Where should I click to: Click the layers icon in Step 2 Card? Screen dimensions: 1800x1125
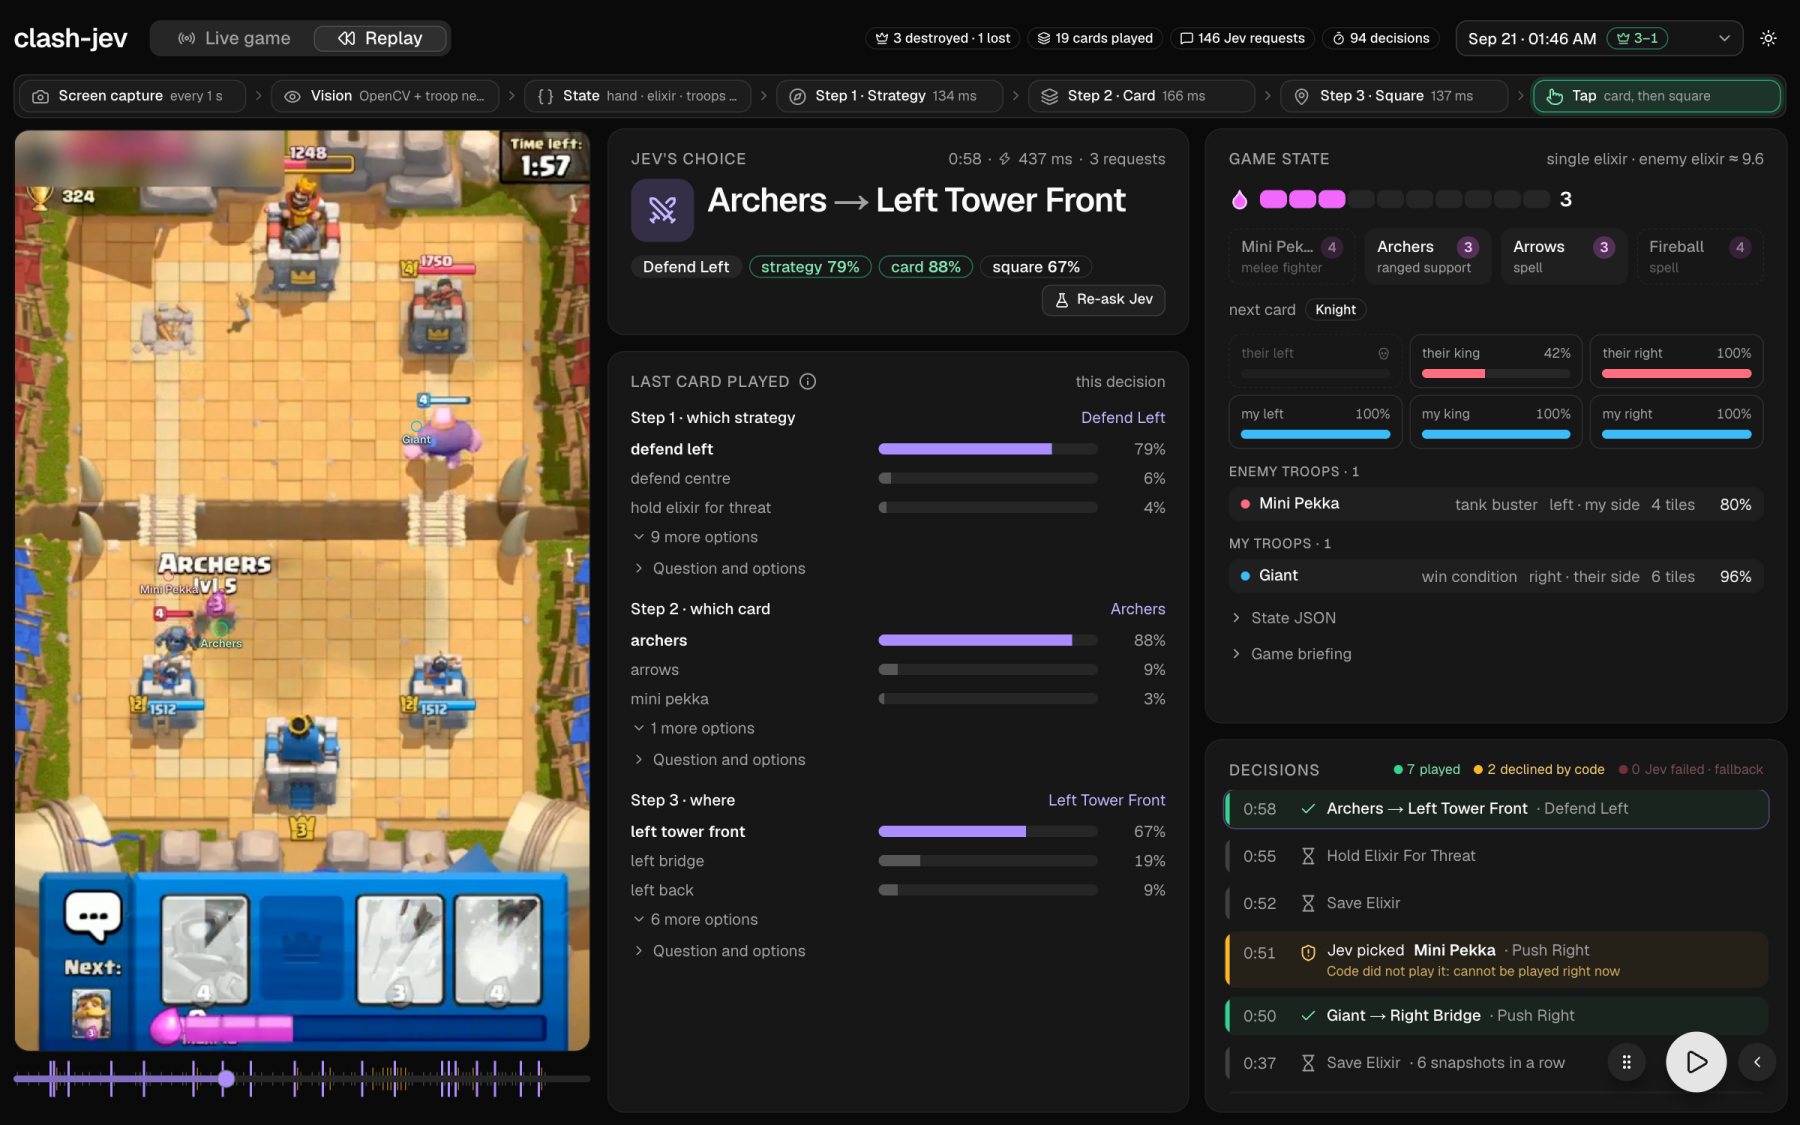(x=1049, y=96)
